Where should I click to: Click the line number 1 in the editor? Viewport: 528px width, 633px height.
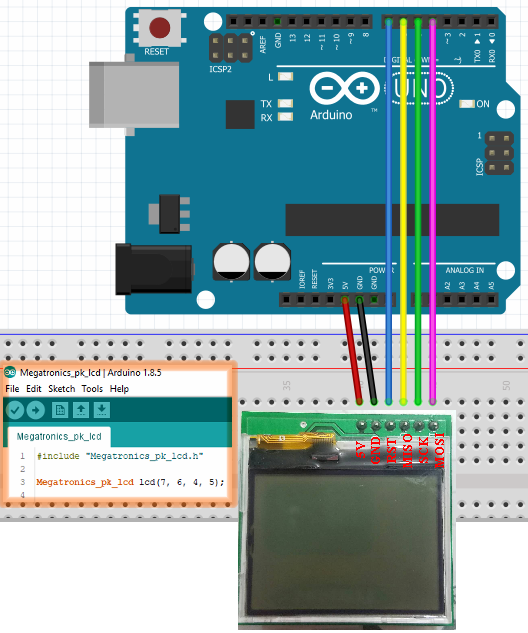[x=23, y=456]
